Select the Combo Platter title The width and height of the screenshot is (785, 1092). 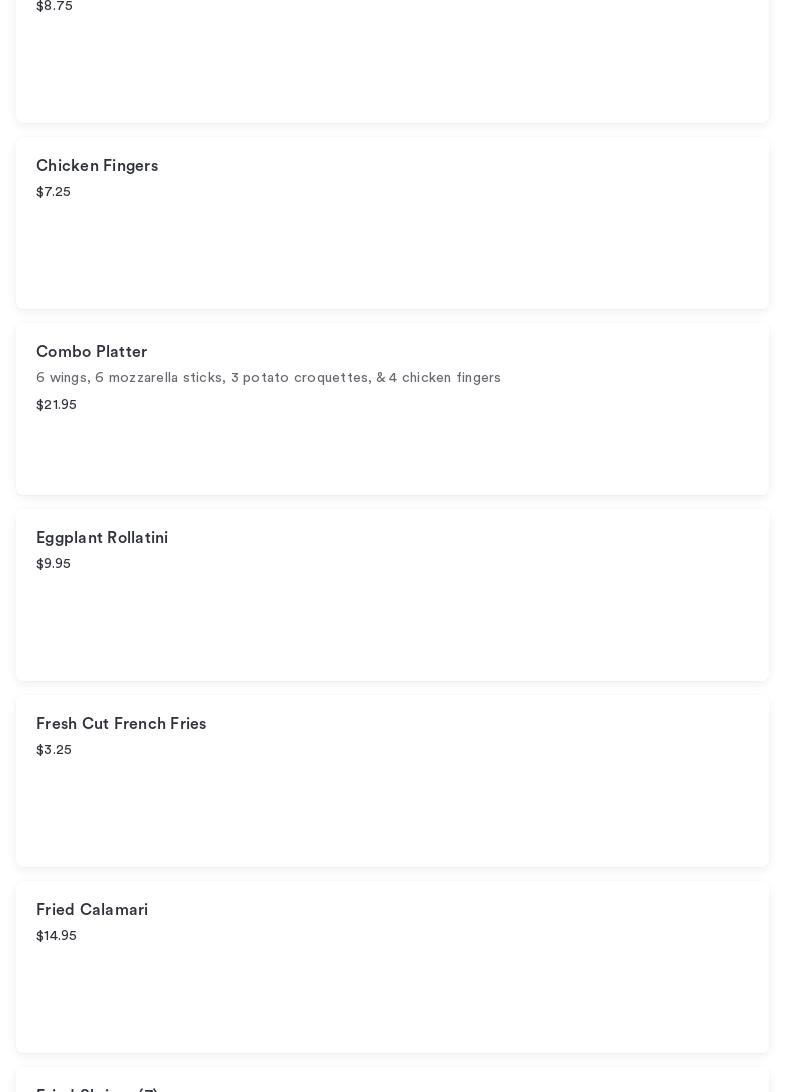point(91,352)
